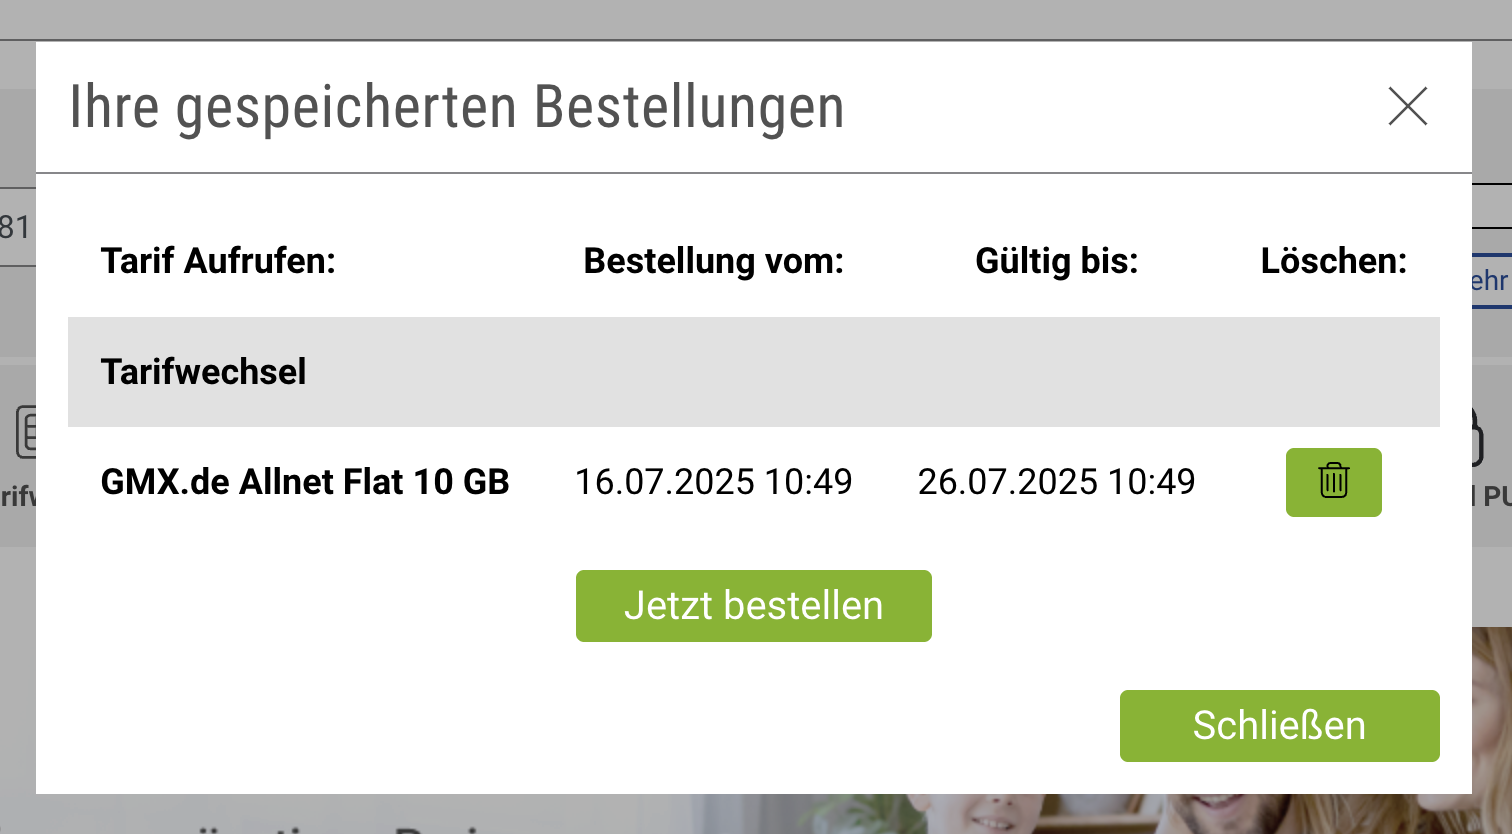The height and width of the screenshot is (834, 1512).
Task: Open the GMX.de Allnet Flat 10 GB tariff
Action: (305, 482)
